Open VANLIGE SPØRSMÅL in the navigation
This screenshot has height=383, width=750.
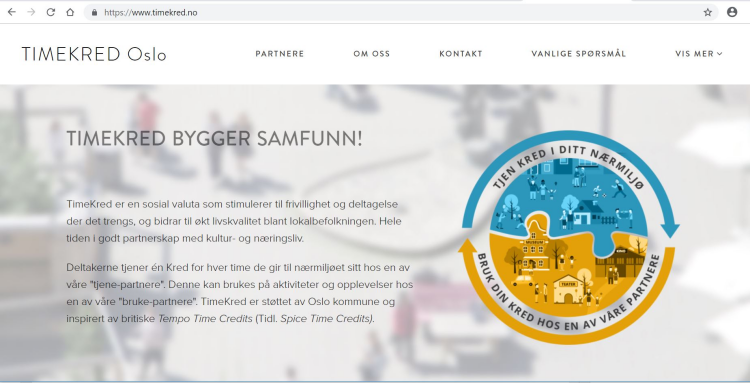click(579, 54)
